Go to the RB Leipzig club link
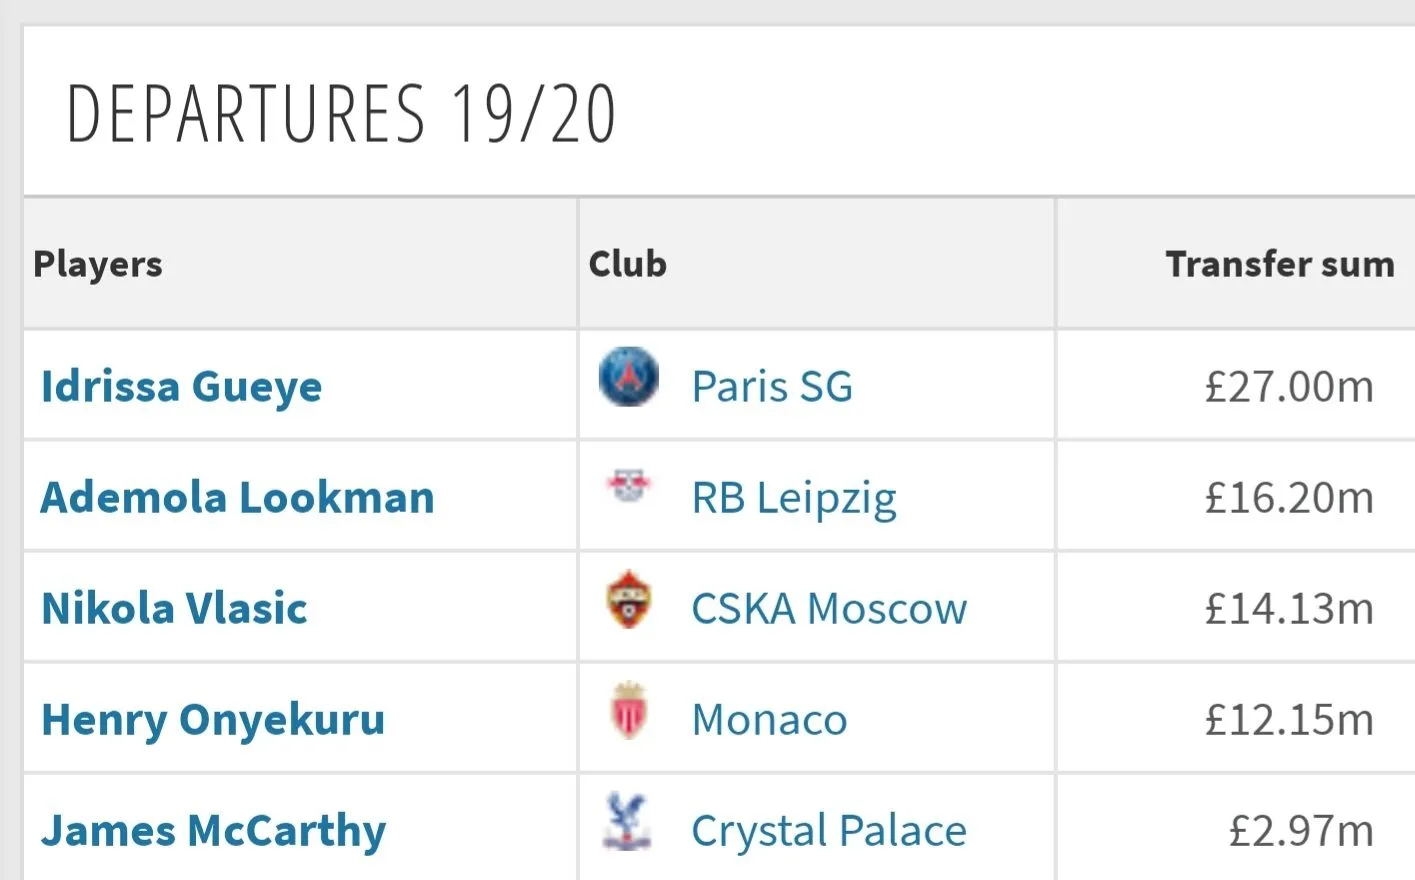This screenshot has height=880, width=1415. (794, 498)
